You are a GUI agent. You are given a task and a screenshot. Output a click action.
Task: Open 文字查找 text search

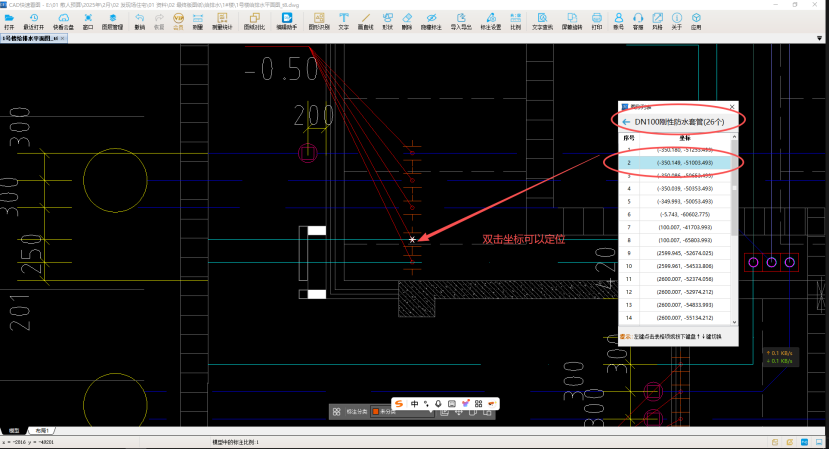[x=542, y=21]
